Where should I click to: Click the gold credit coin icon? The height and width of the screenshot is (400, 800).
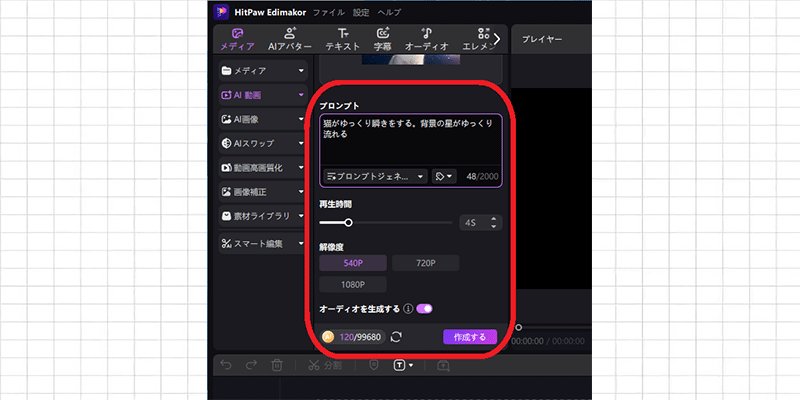point(328,337)
